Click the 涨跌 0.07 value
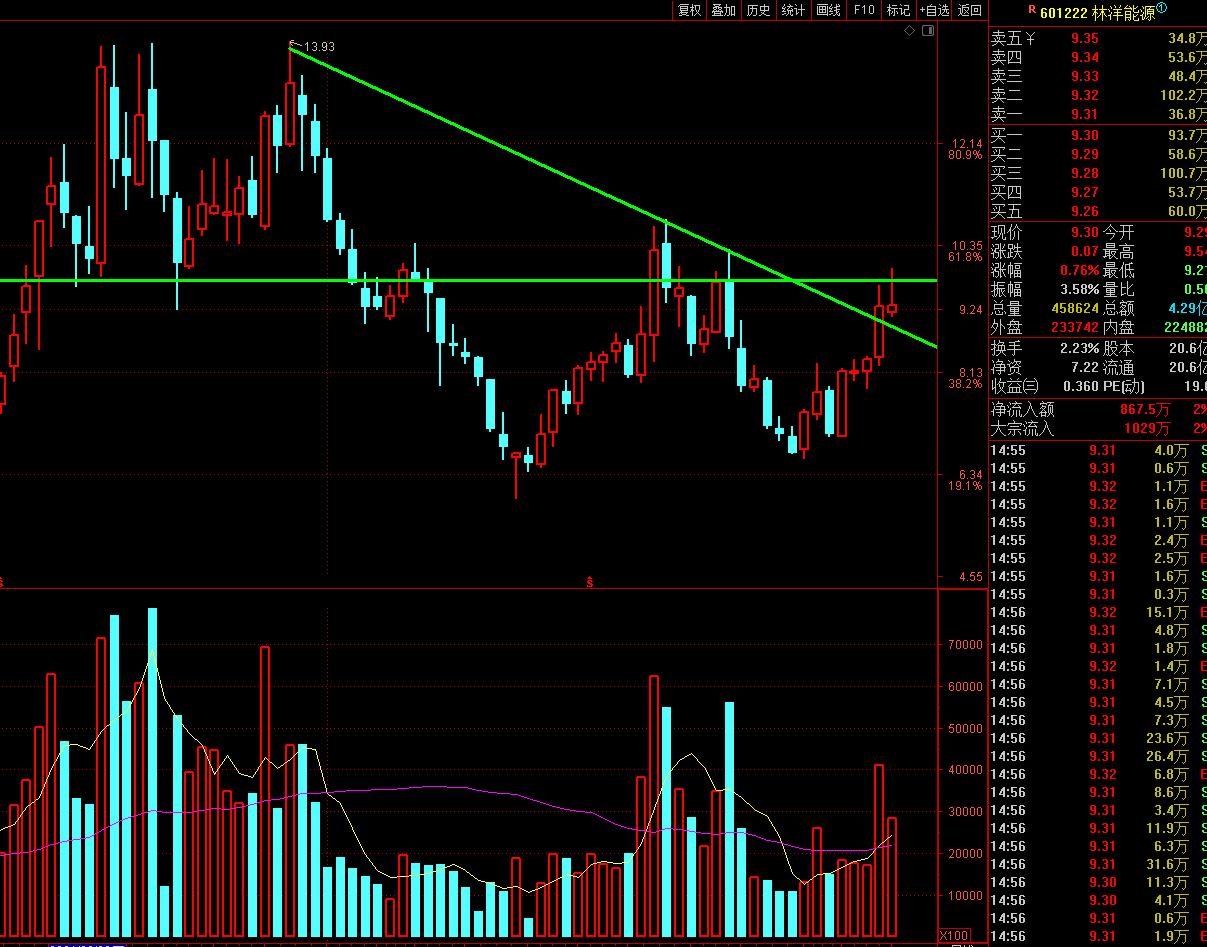1207x947 pixels. (x=1084, y=251)
